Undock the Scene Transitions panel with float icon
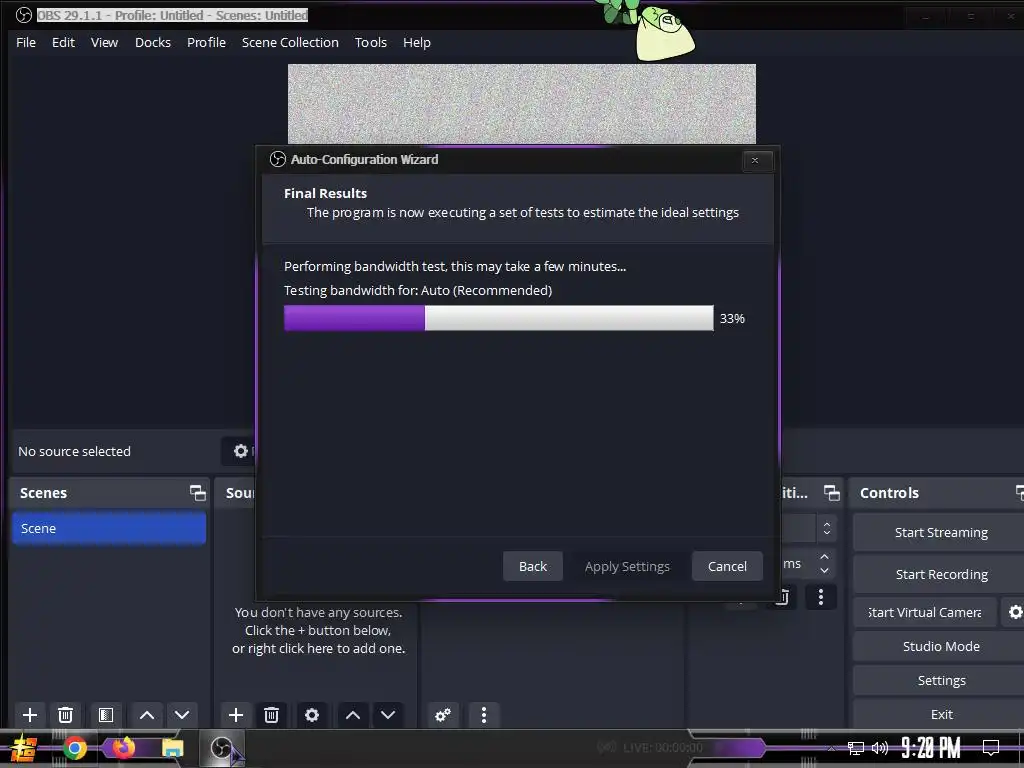Viewport: 1024px width, 768px height. [831, 493]
